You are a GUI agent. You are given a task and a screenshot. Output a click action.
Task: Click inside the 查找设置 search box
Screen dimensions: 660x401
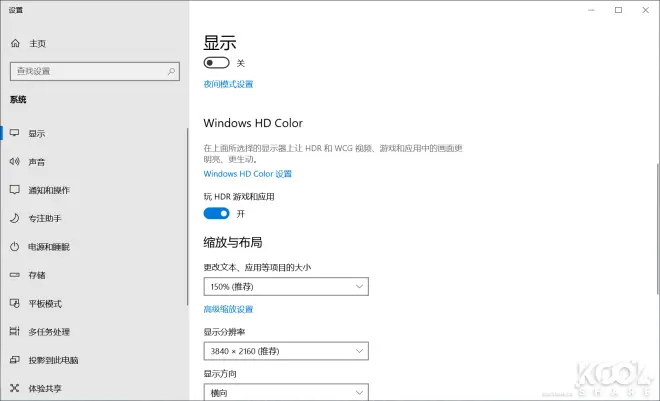click(x=95, y=71)
